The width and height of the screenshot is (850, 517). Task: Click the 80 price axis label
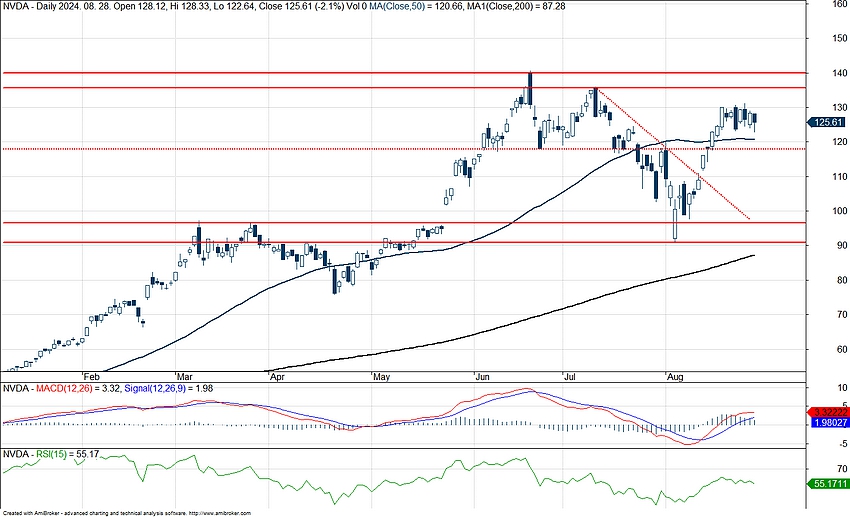click(842, 280)
